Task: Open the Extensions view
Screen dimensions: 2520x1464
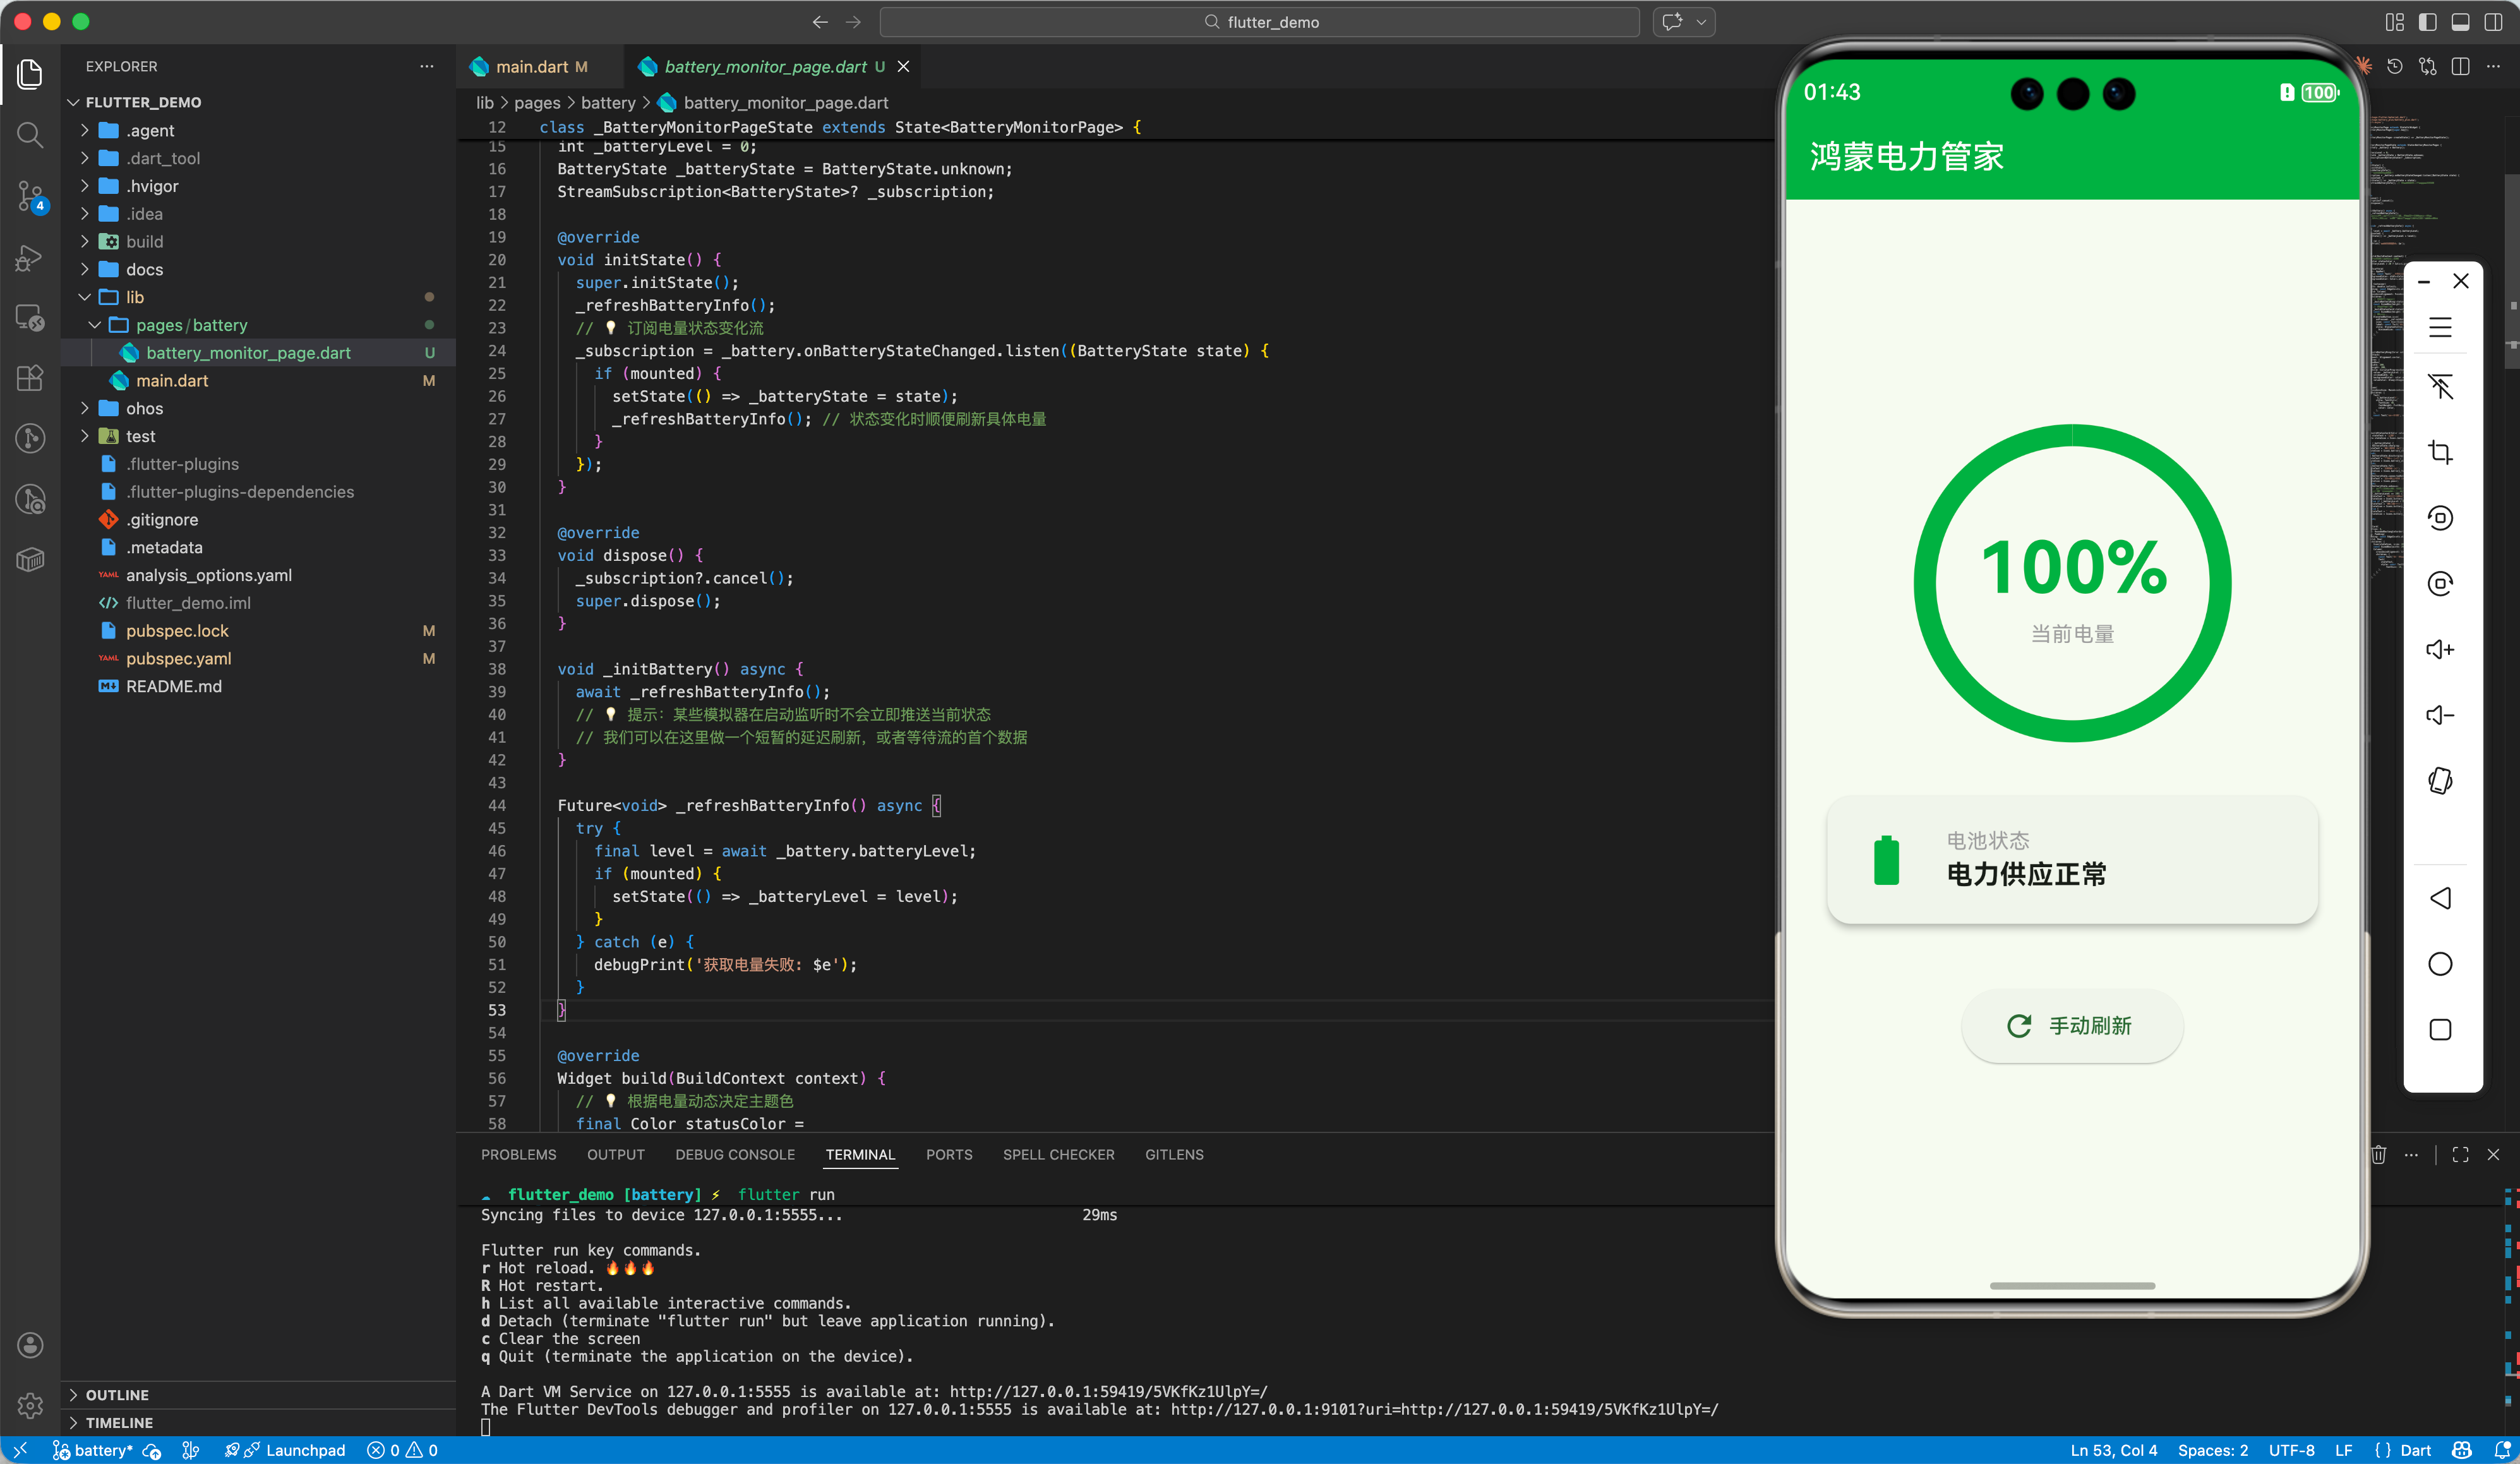Action: pyautogui.click(x=30, y=377)
